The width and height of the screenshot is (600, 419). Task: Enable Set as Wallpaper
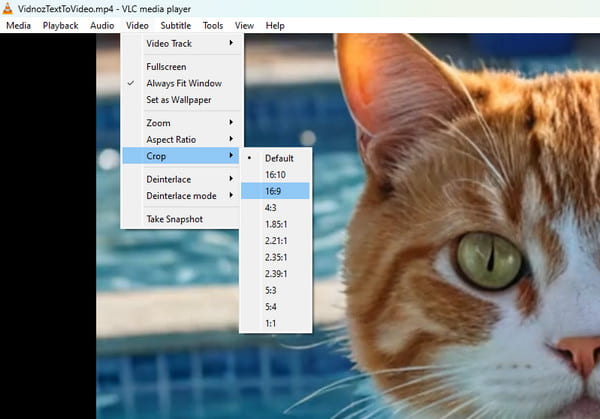180,99
